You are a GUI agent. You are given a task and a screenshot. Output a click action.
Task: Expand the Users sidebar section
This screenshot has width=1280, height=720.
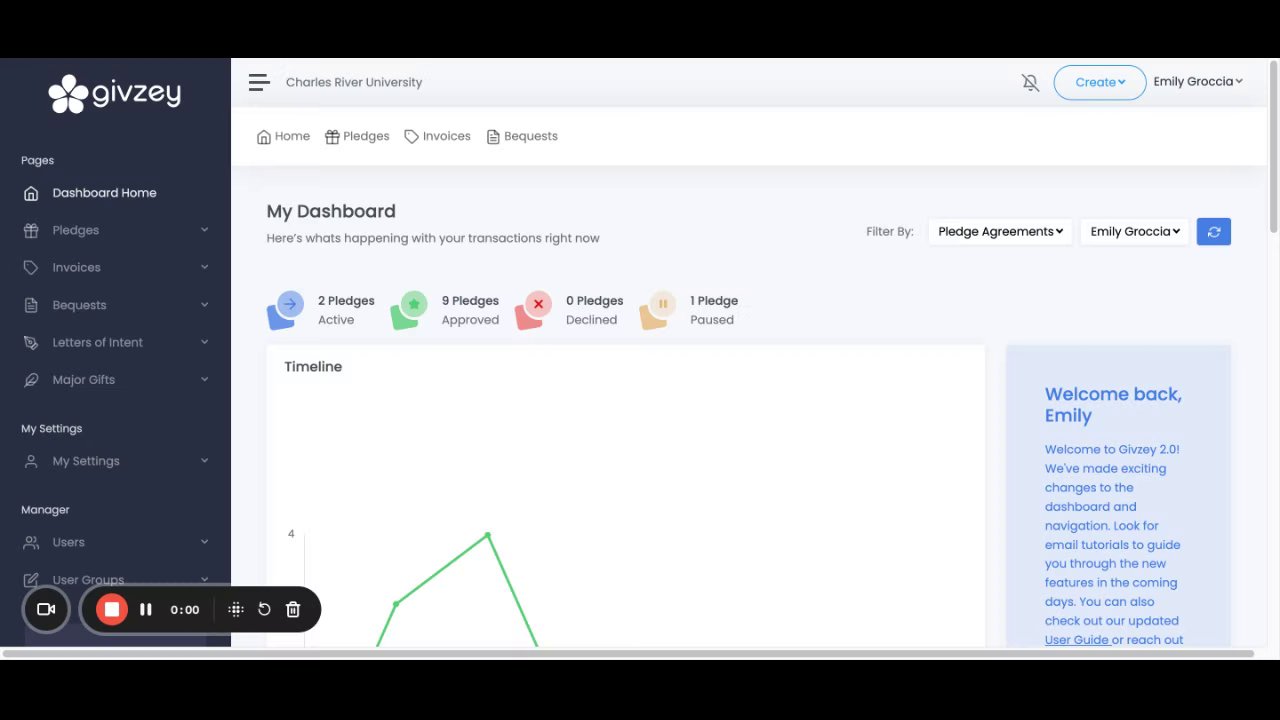[x=204, y=542]
